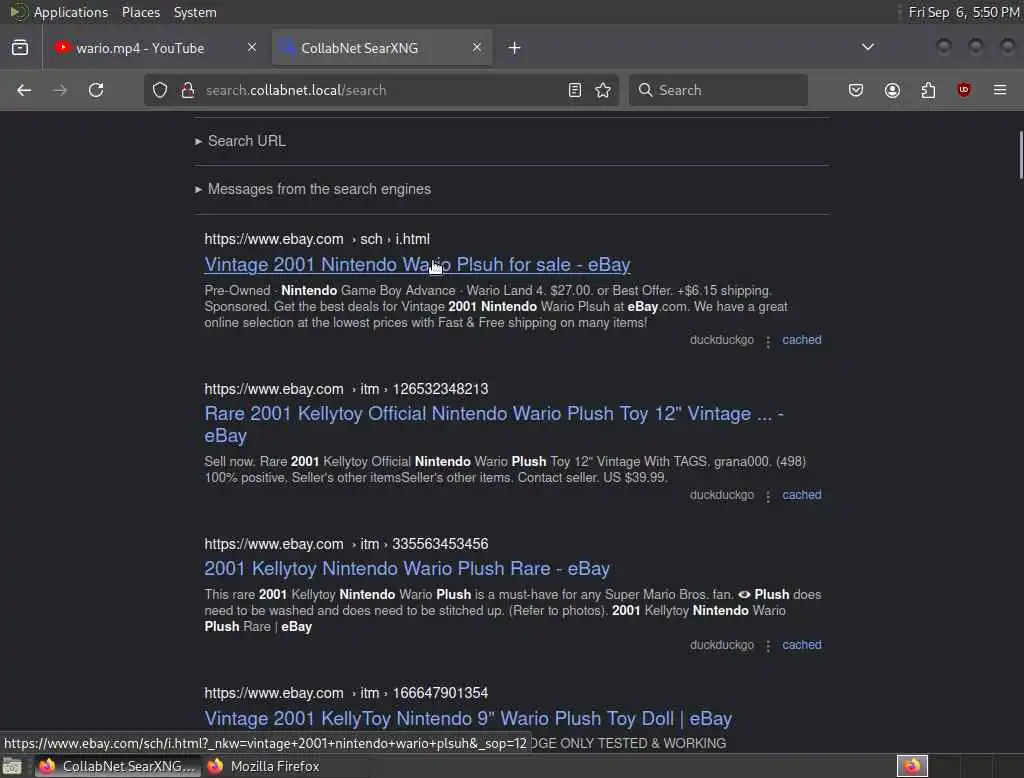This screenshot has height=778, width=1024.
Task: Focus the address bar showing search.collabnet.local/search
Action: (x=382, y=90)
